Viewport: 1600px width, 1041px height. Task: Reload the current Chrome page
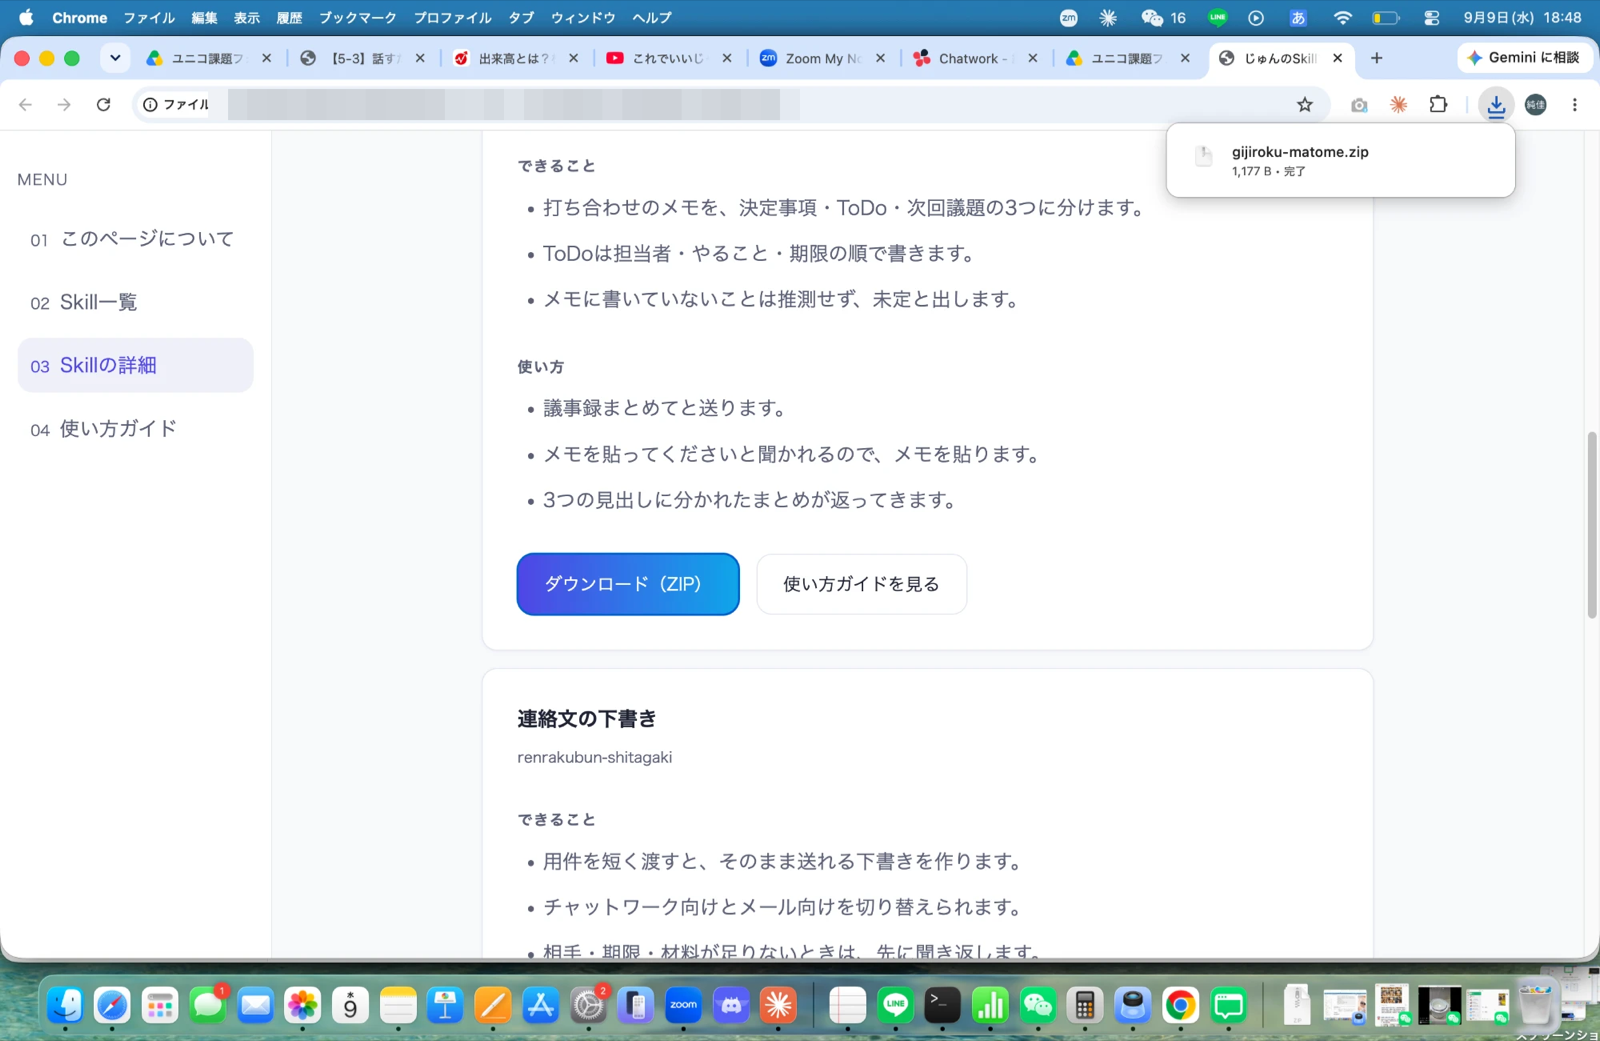click(103, 104)
